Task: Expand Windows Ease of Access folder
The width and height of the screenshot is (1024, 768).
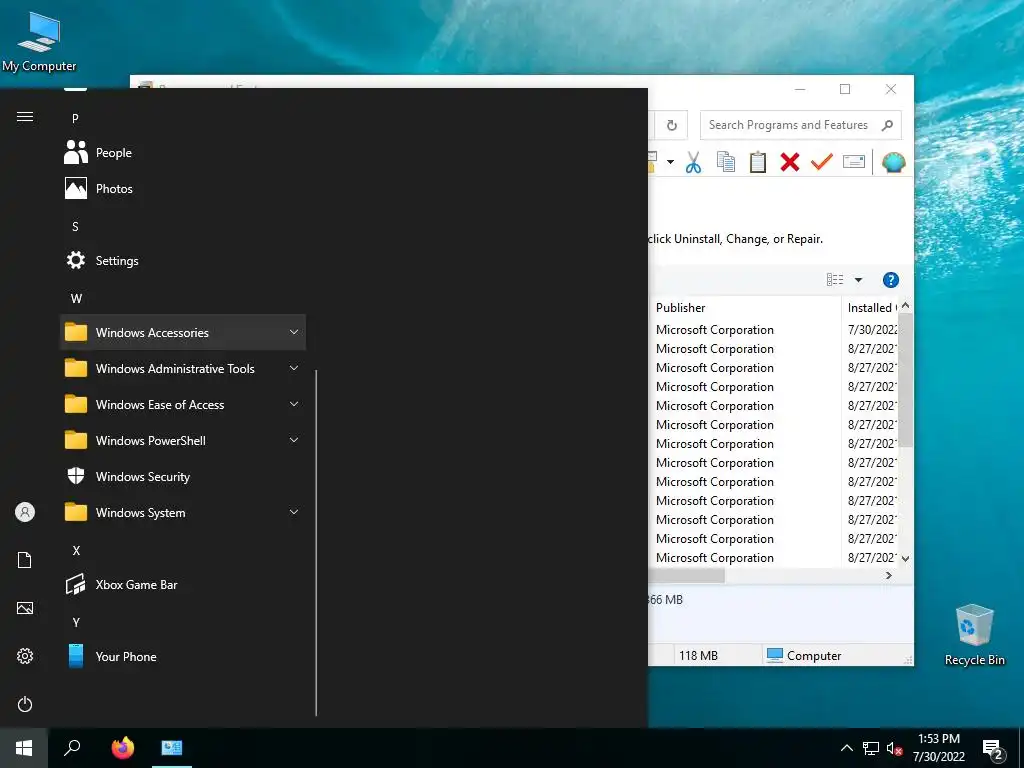Action: coord(183,405)
